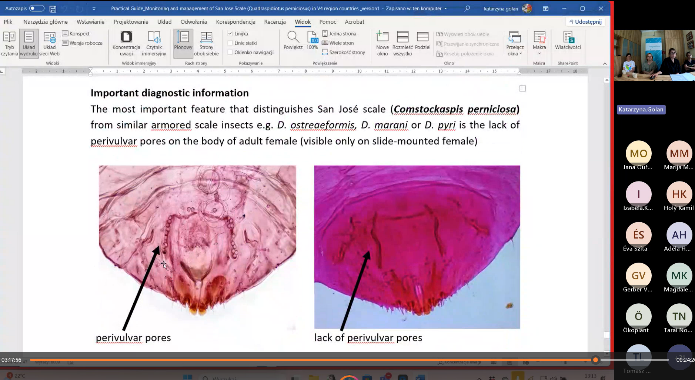Choose Jedna strona zoom option
This screenshot has height=380, width=695.
(340, 34)
